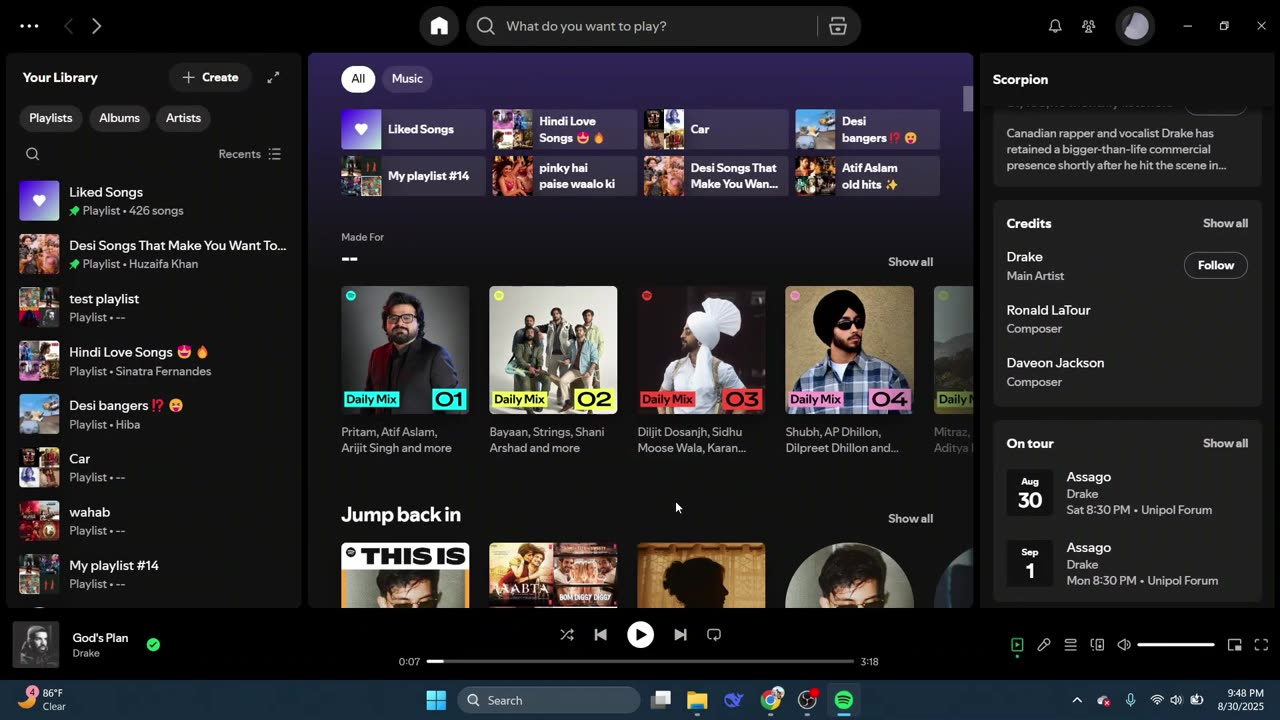Open the Aug 30 Assago tour date
The image size is (1280, 720).
(1127, 493)
